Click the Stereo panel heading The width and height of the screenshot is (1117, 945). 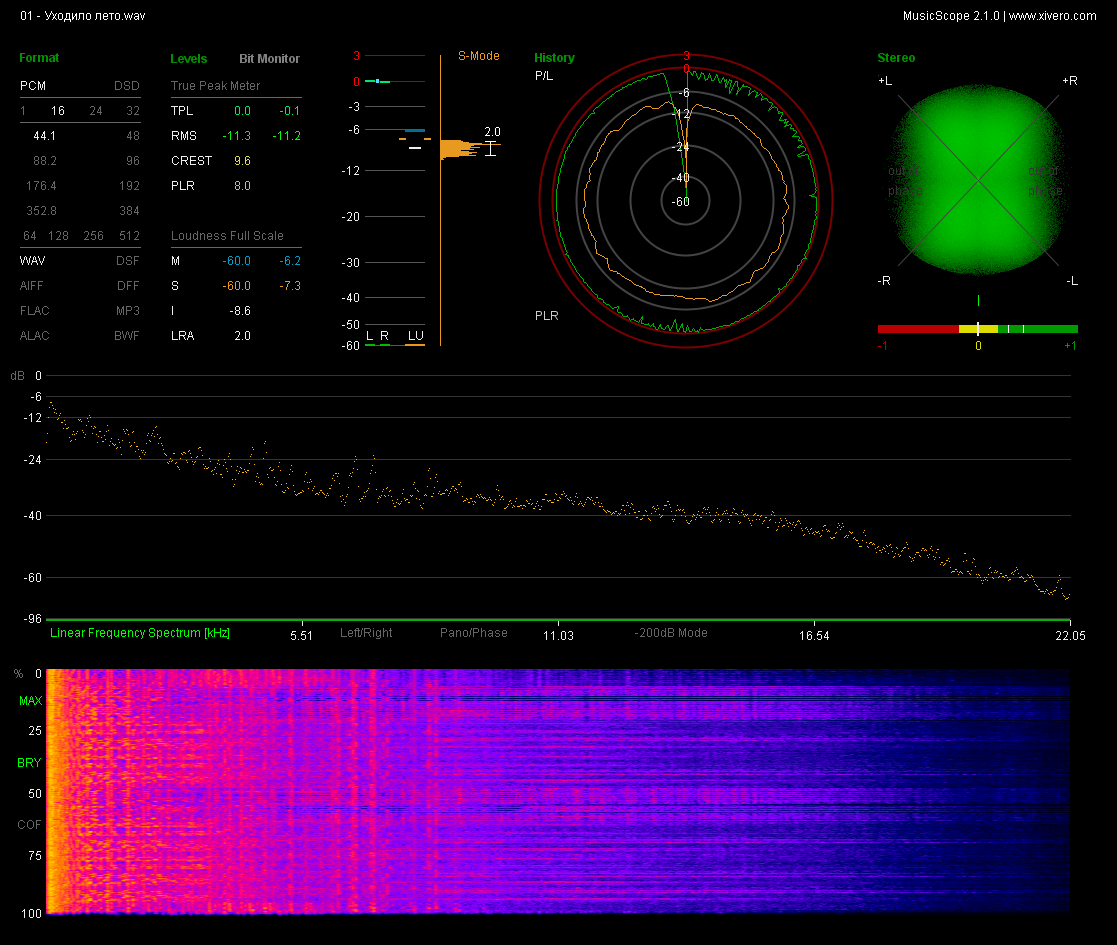(x=896, y=58)
